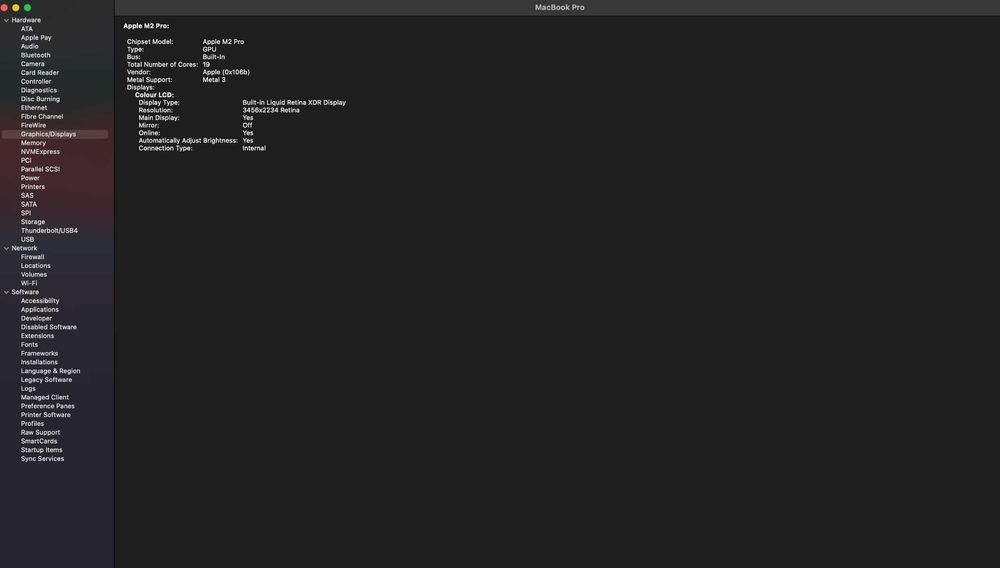
Task: Select Parallel SCSI in the sidebar
Action: pos(40,170)
